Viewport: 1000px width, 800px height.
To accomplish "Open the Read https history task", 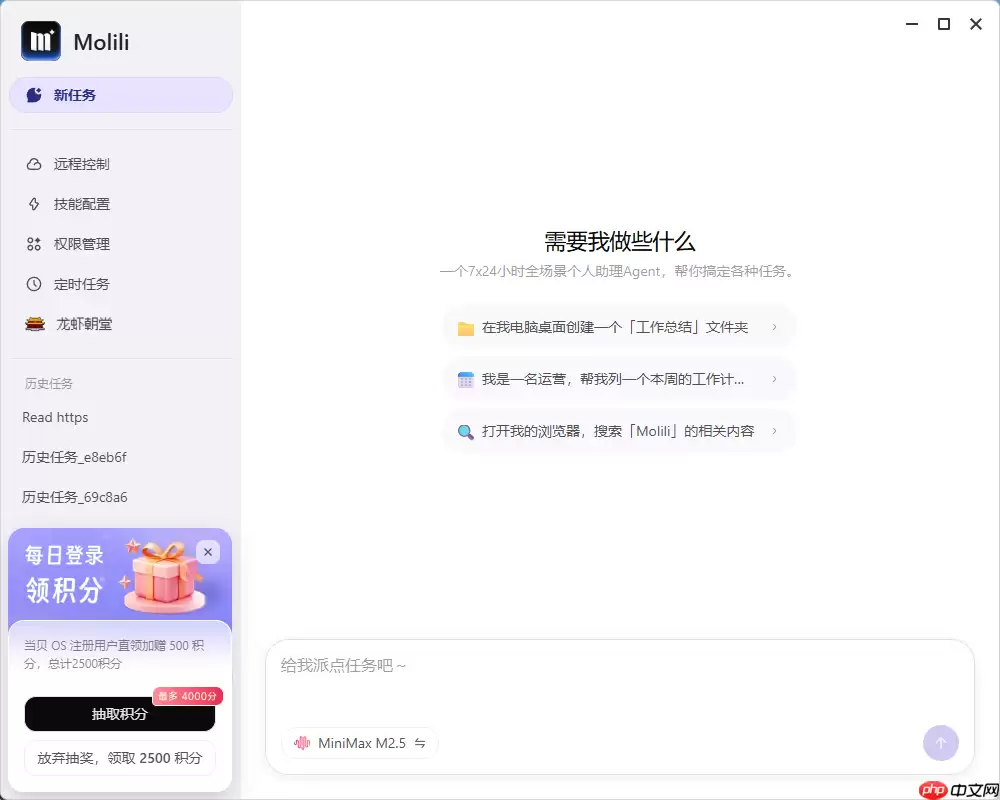I will tap(54, 417).
